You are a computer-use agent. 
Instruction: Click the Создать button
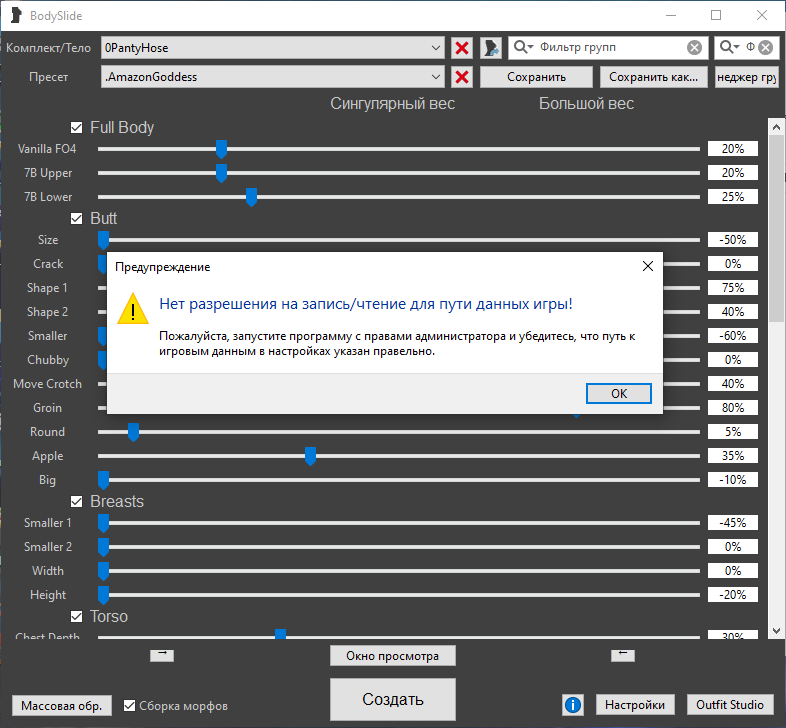(393, 699)
